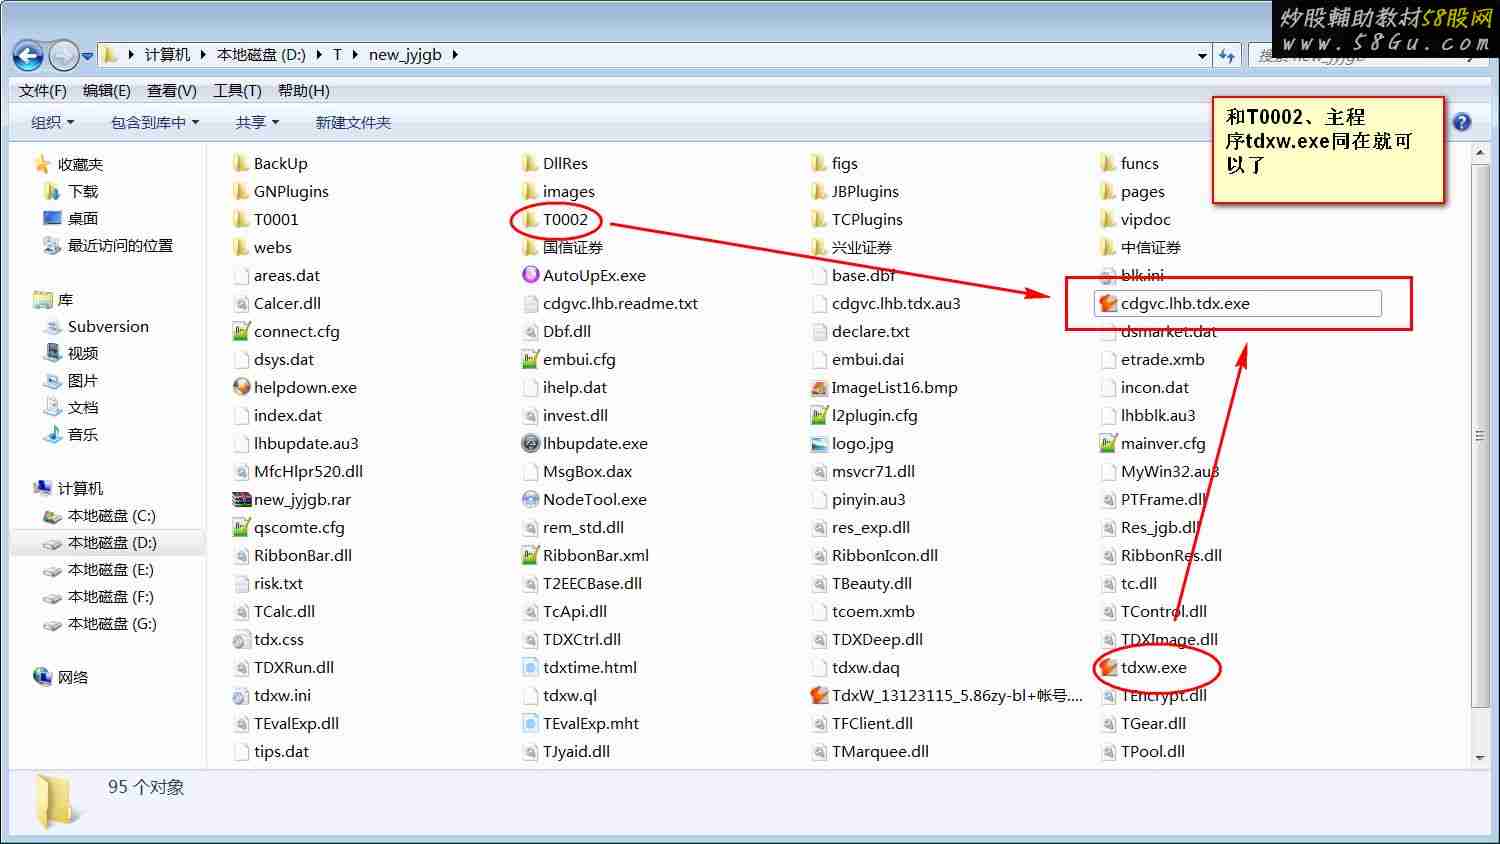1500x844 pixels.
Task: Select the AutoUpEx.exe file icon
Action: (530, 275)
